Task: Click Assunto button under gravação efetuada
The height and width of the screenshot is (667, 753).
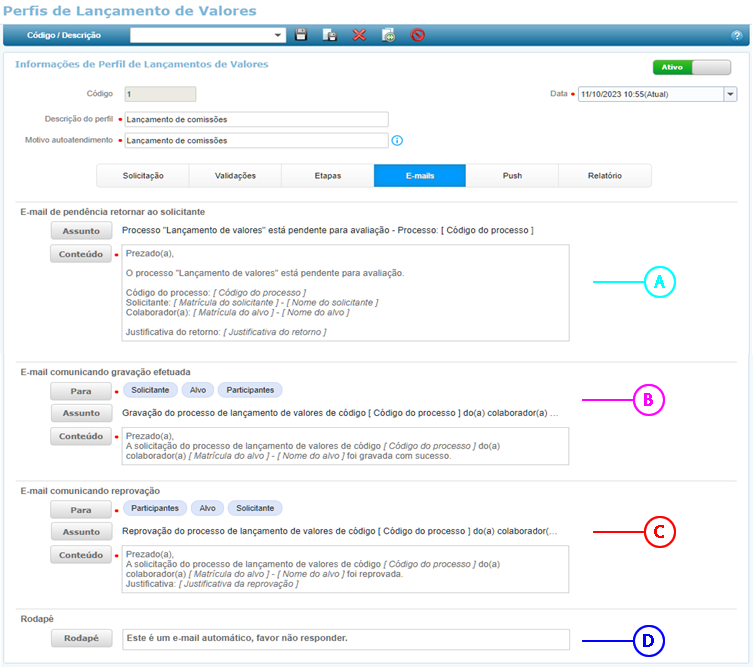Action: pyautogui.click(x=81, y=412)
